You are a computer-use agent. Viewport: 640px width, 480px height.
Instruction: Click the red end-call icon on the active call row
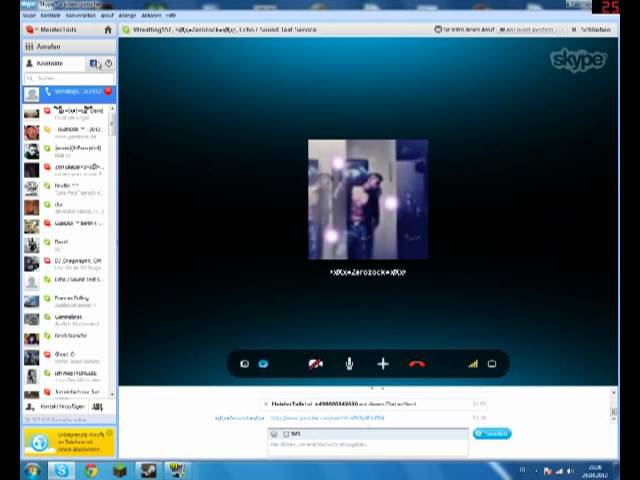point(108,91)
